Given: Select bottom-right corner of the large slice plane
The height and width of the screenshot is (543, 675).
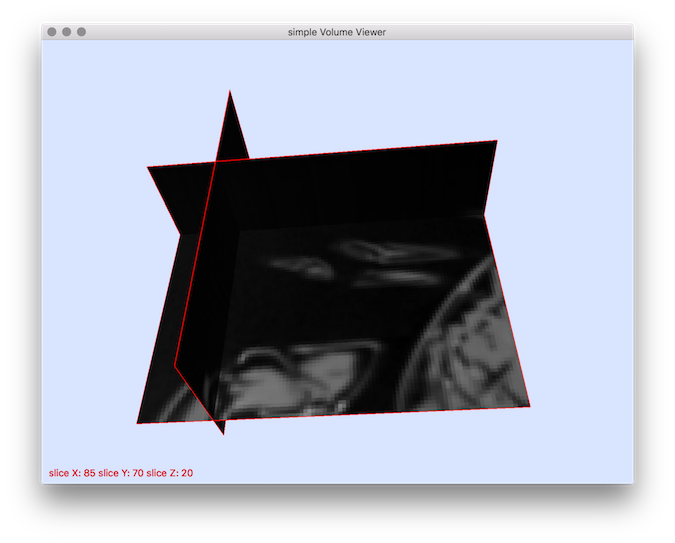Looking at the screenshot, I should (x=529, y=406).
